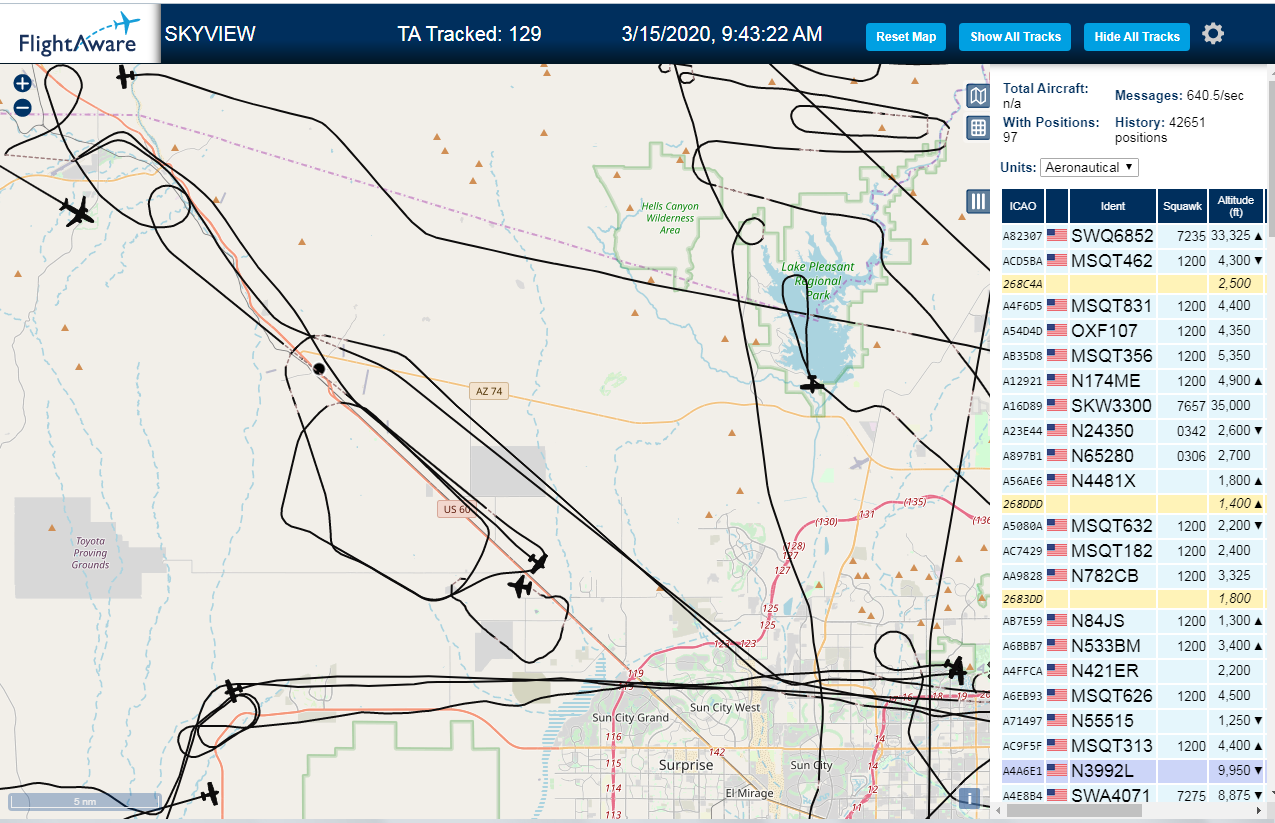Select the 268C4A unidentified aircraft row
Screen dimensions: 1275x823
(x=1134, y=284)
